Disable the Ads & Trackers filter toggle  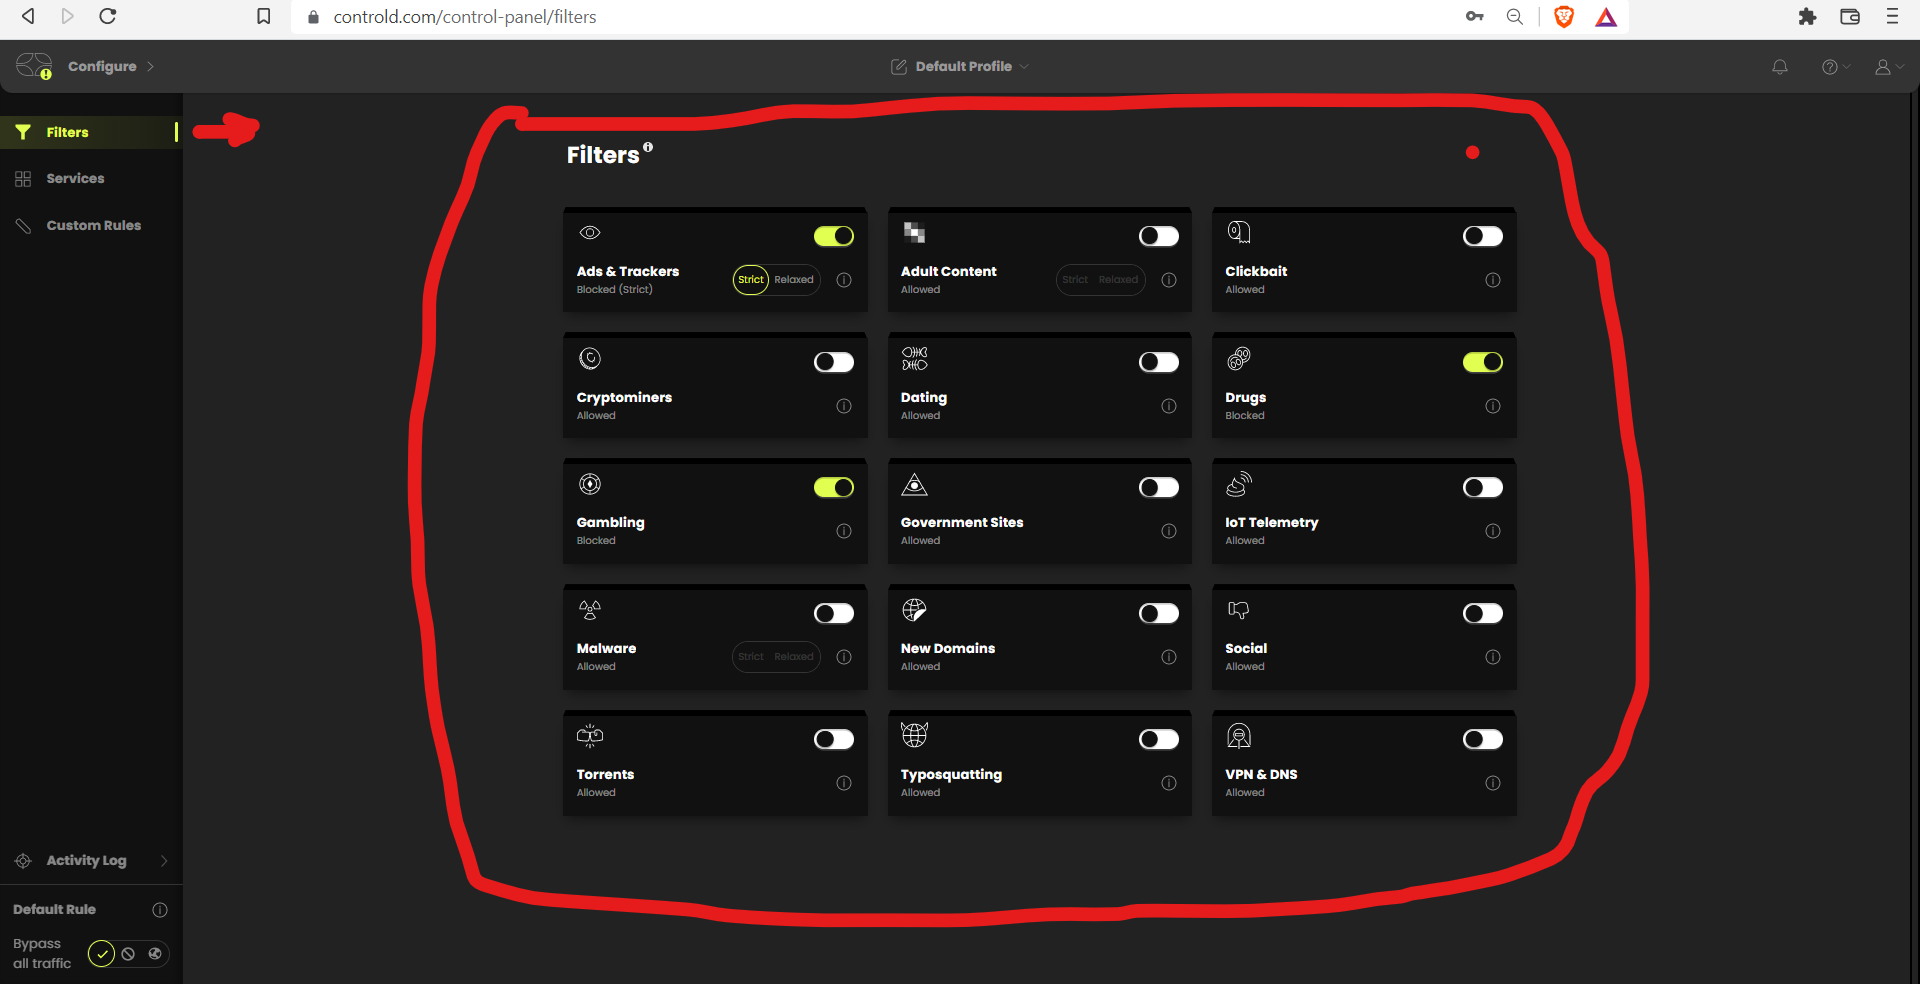(833, 236)
